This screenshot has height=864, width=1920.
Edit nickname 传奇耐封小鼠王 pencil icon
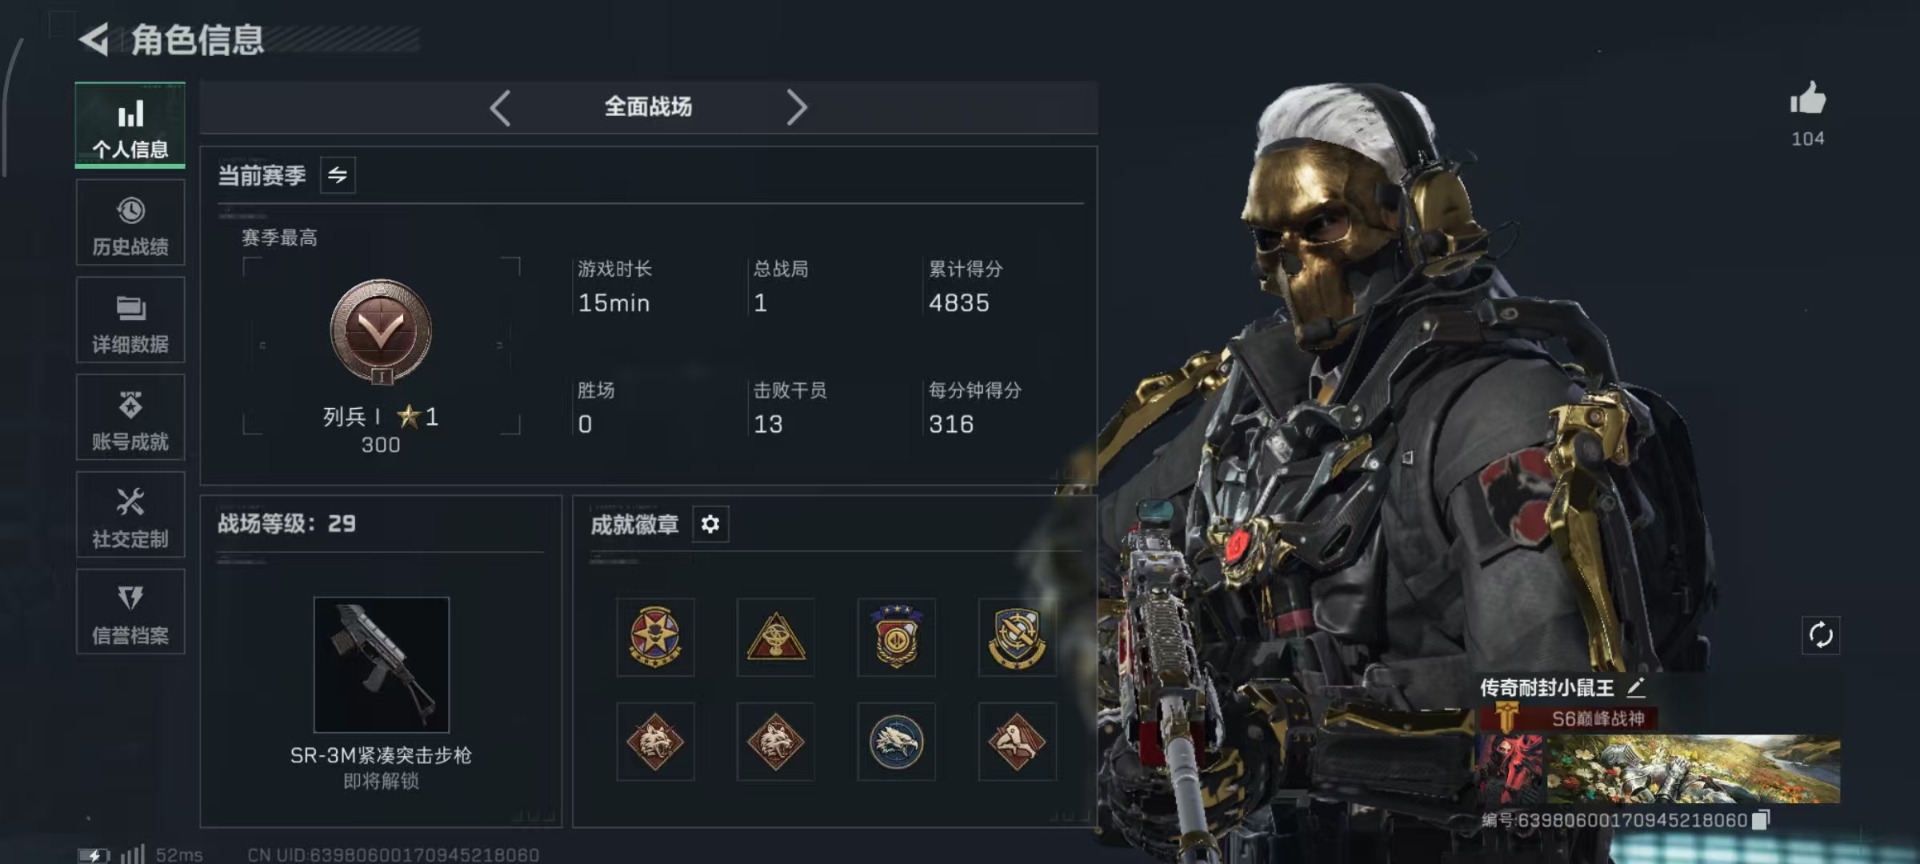tap(1636, 688)
